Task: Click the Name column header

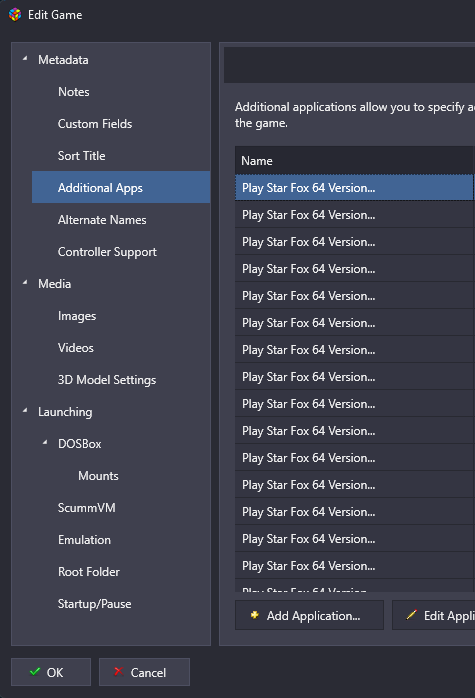Action: point(354,161)
